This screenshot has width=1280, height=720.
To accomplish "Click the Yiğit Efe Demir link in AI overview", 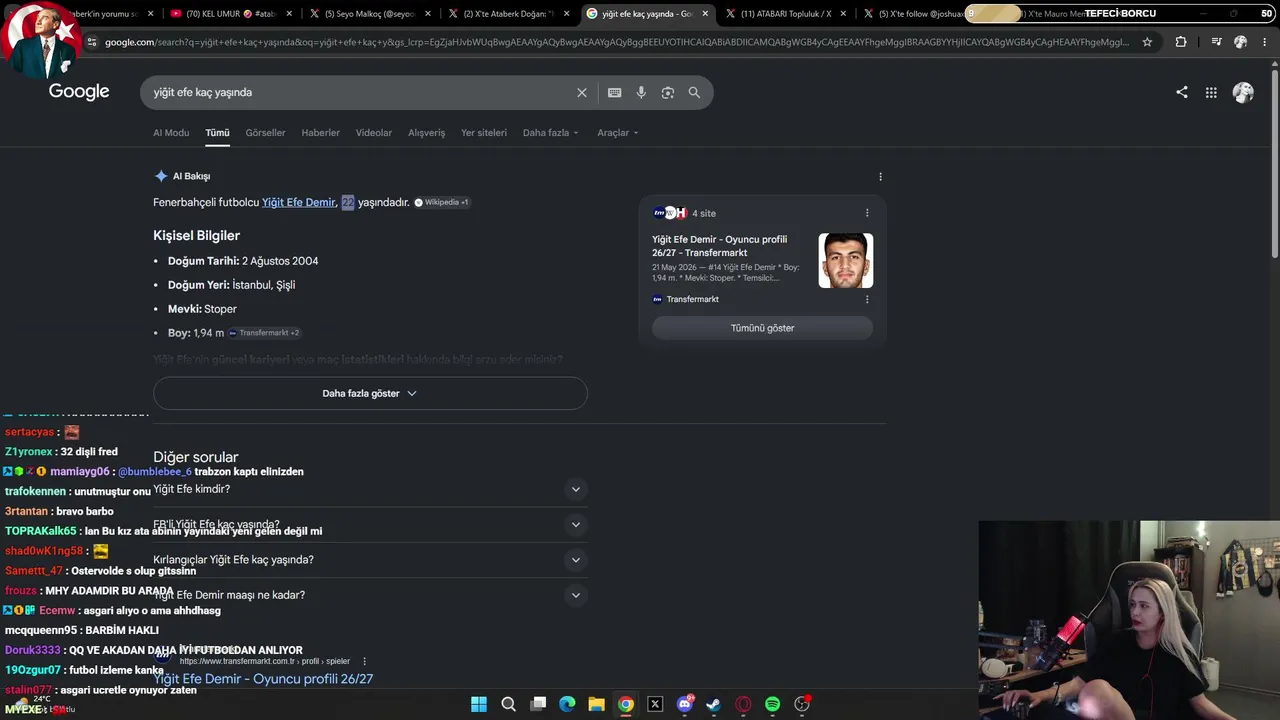I will (x=299, y=202).
